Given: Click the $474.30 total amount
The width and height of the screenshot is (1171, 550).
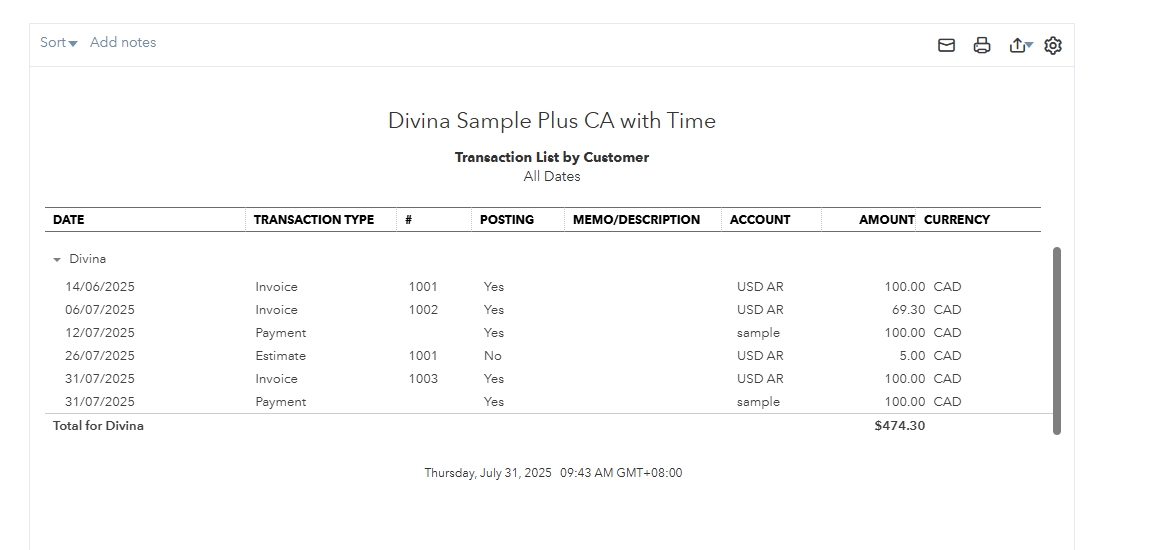Looking at the screenshot, I should 900,426.
